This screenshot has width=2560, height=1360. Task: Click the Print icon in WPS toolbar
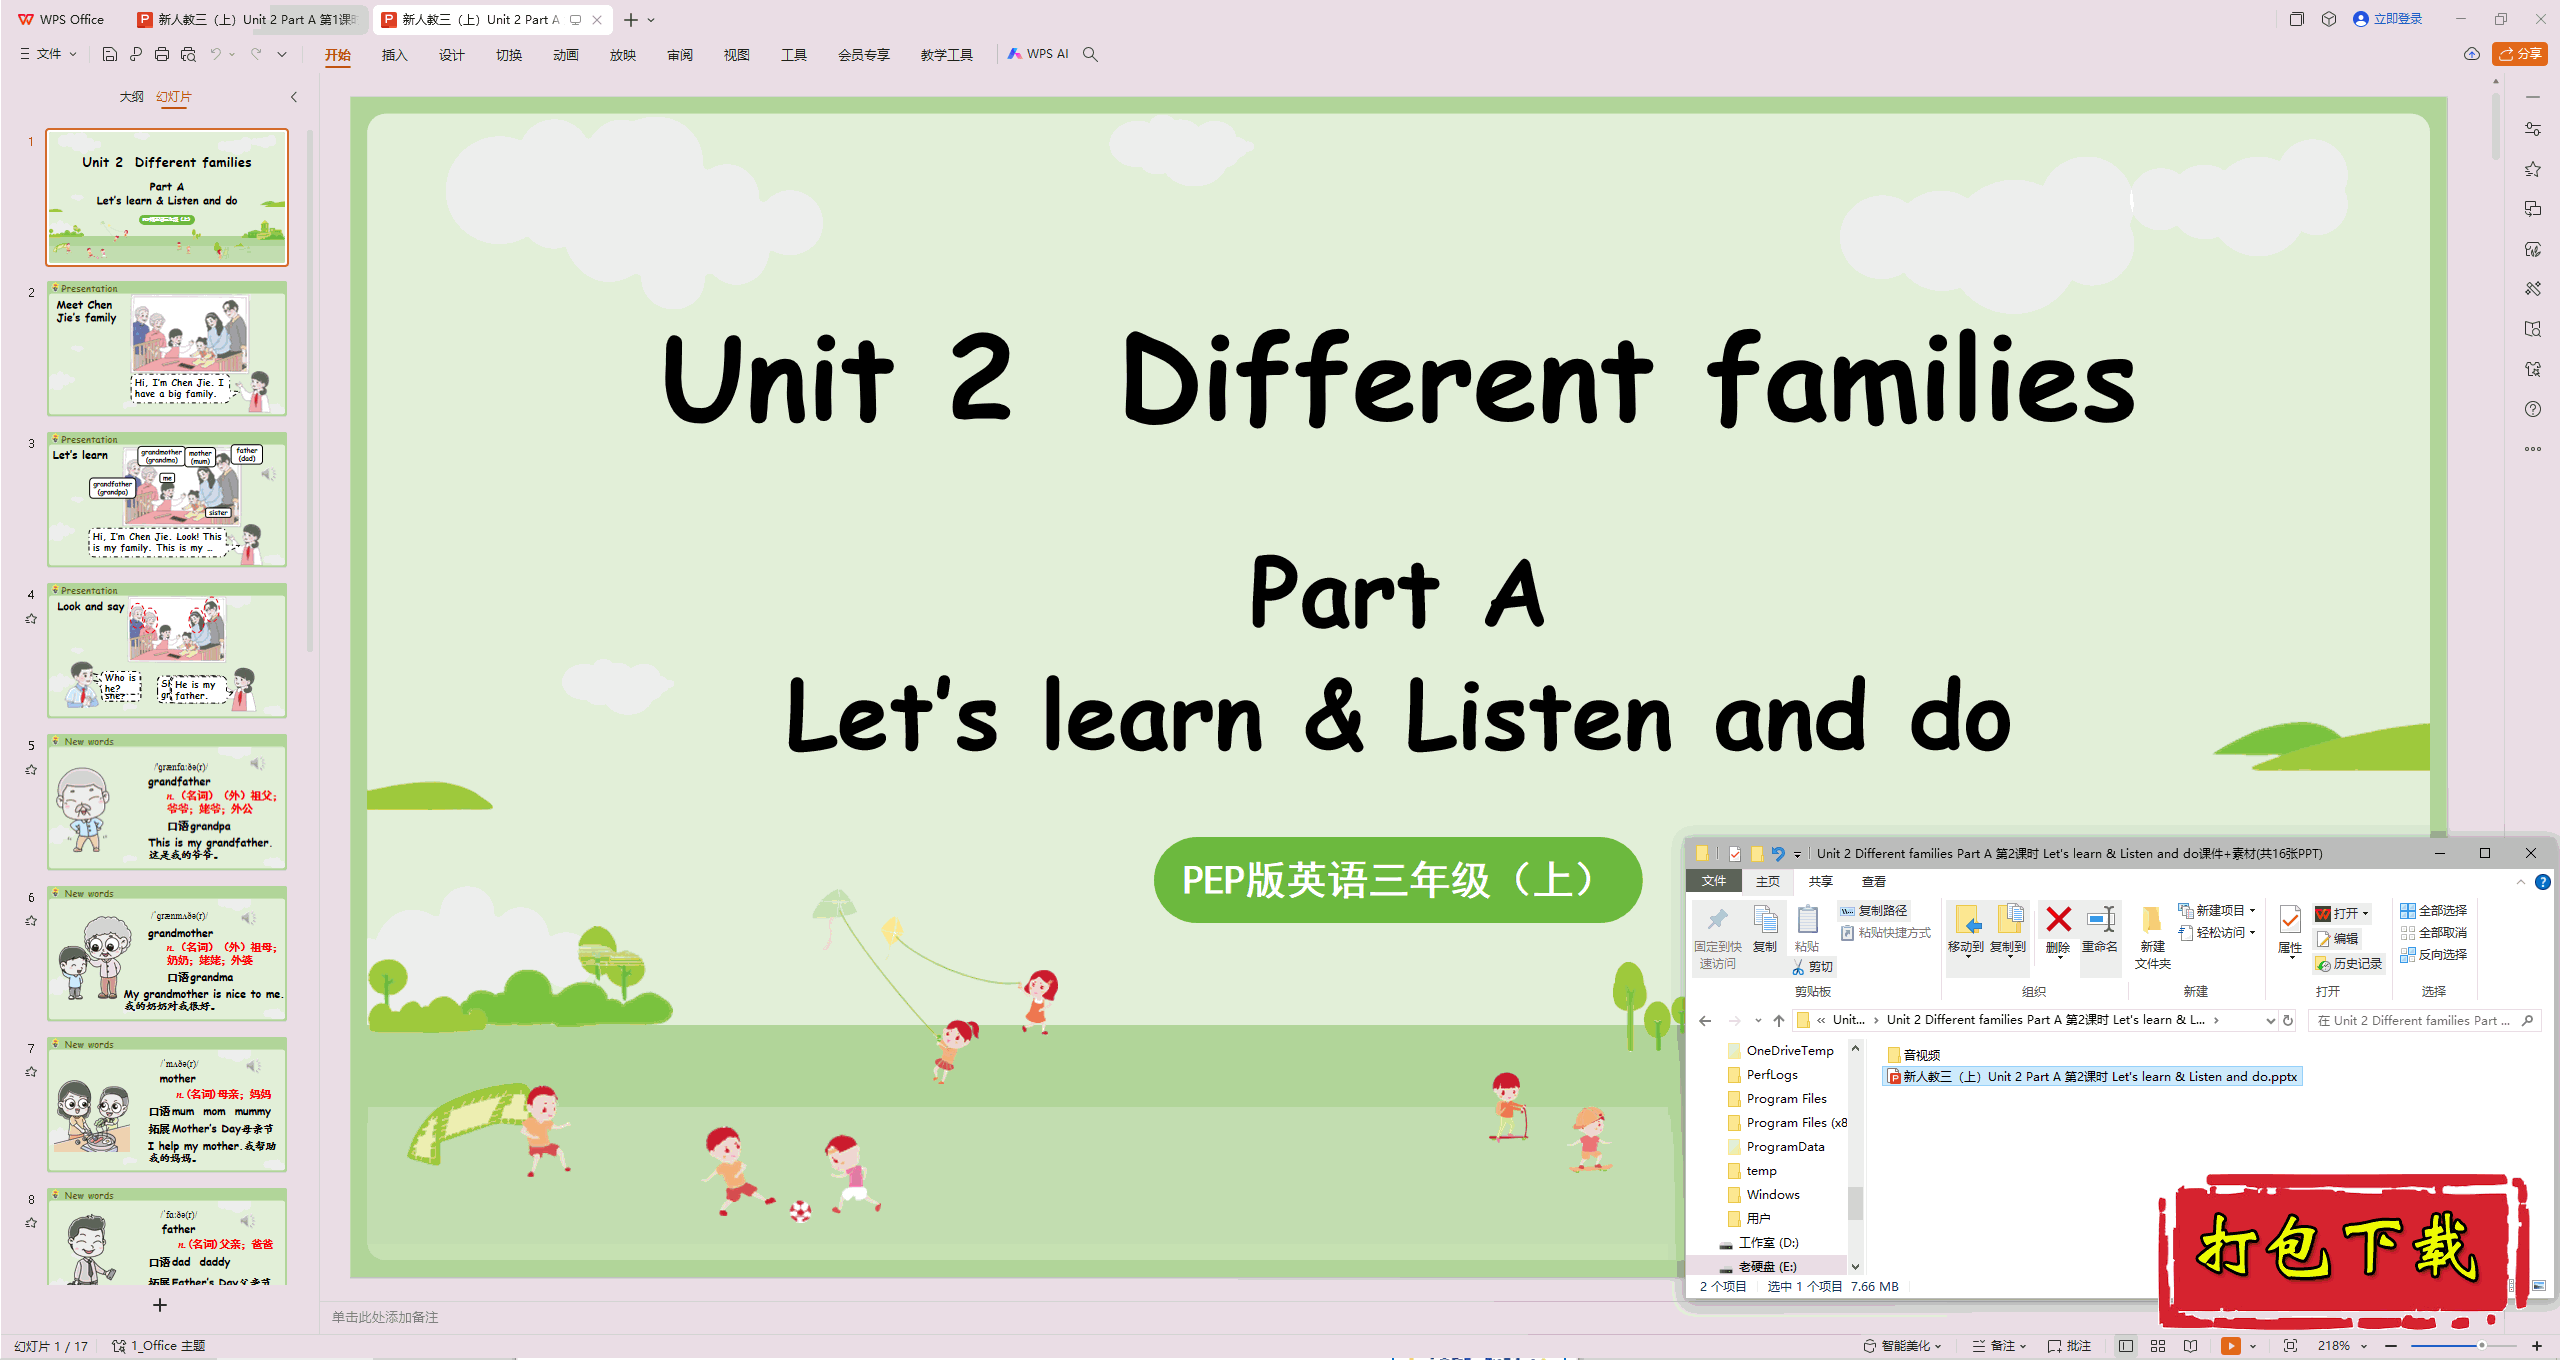pos(162,54)
